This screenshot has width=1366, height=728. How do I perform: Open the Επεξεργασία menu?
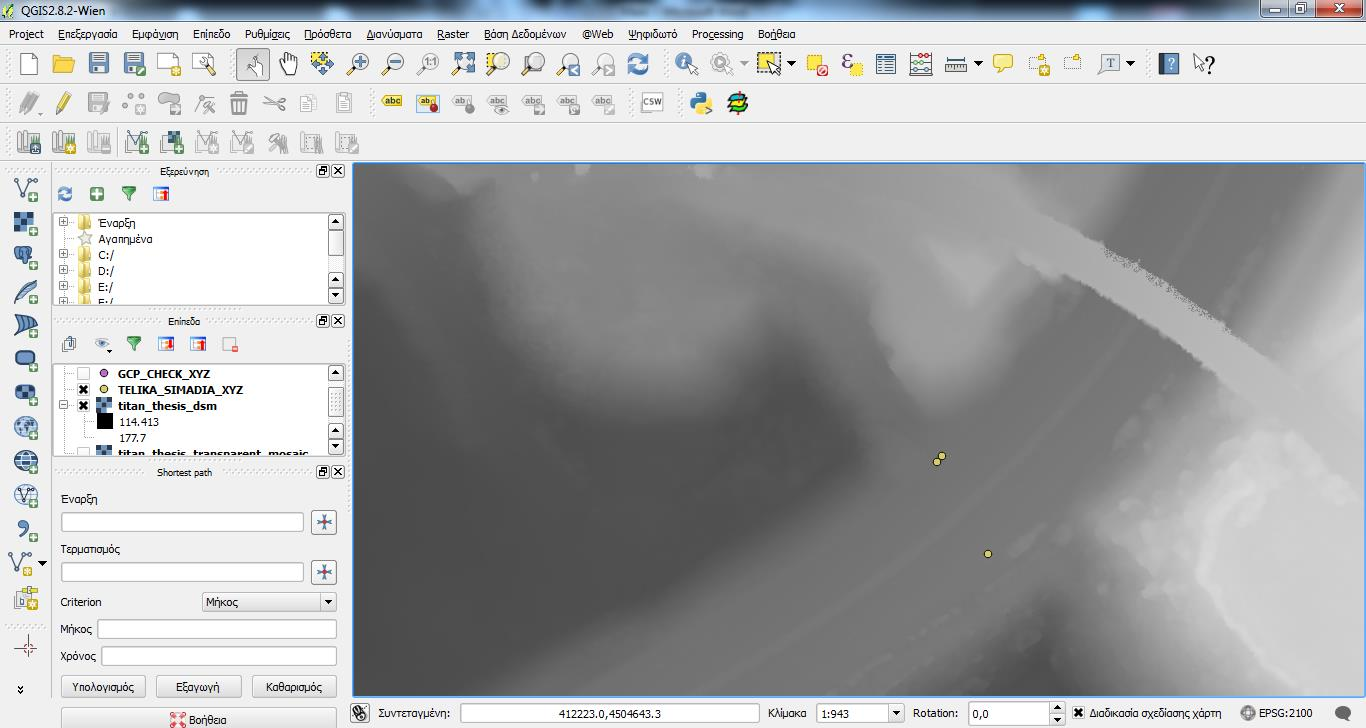pyautogui.click(x=87, y=34)
